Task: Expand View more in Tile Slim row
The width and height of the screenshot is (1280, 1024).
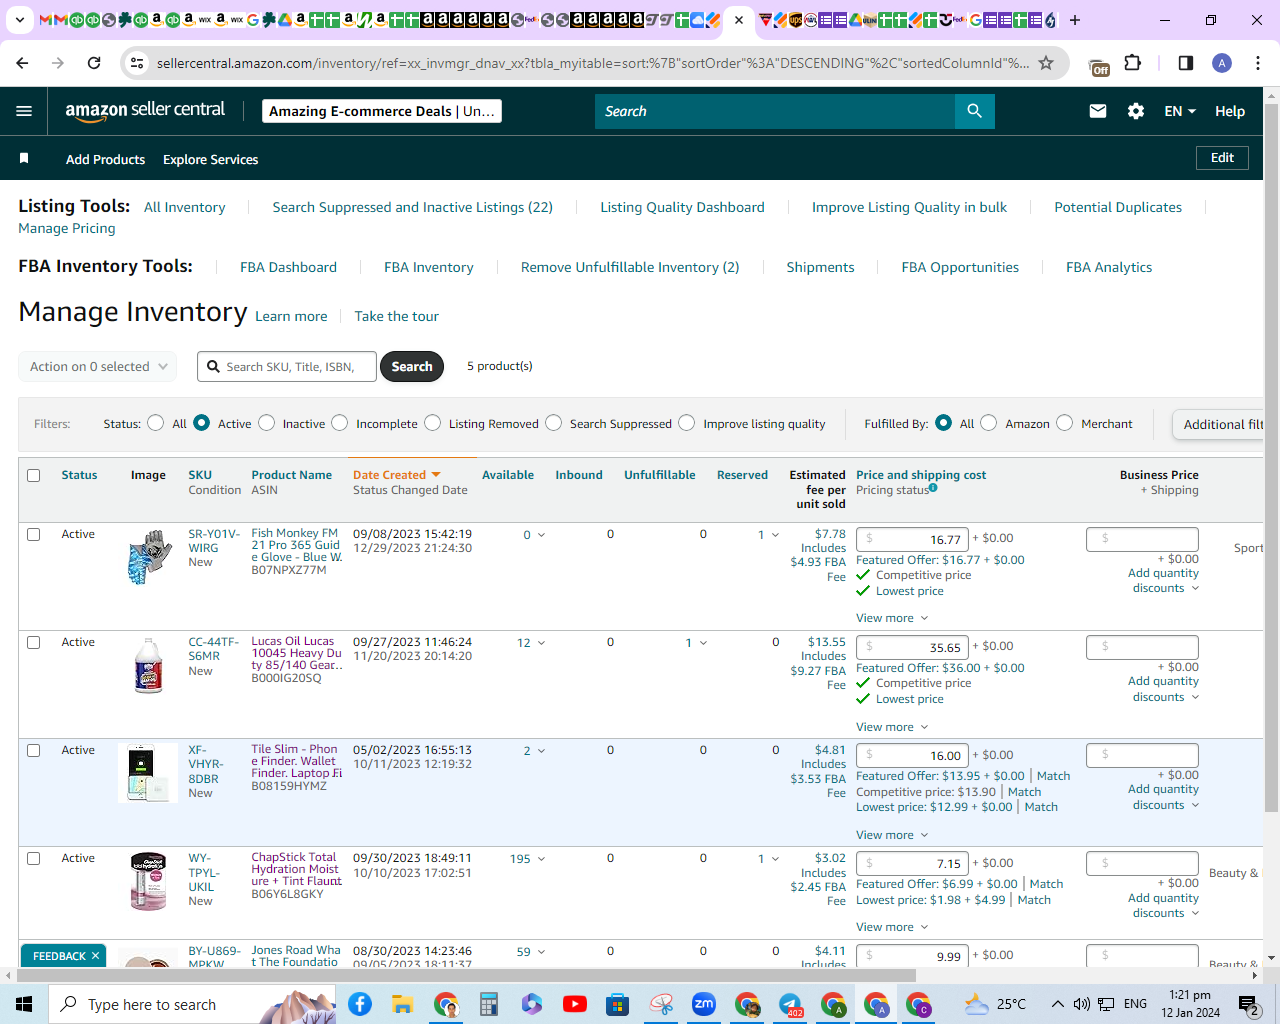Action: (x=892, y=835)
